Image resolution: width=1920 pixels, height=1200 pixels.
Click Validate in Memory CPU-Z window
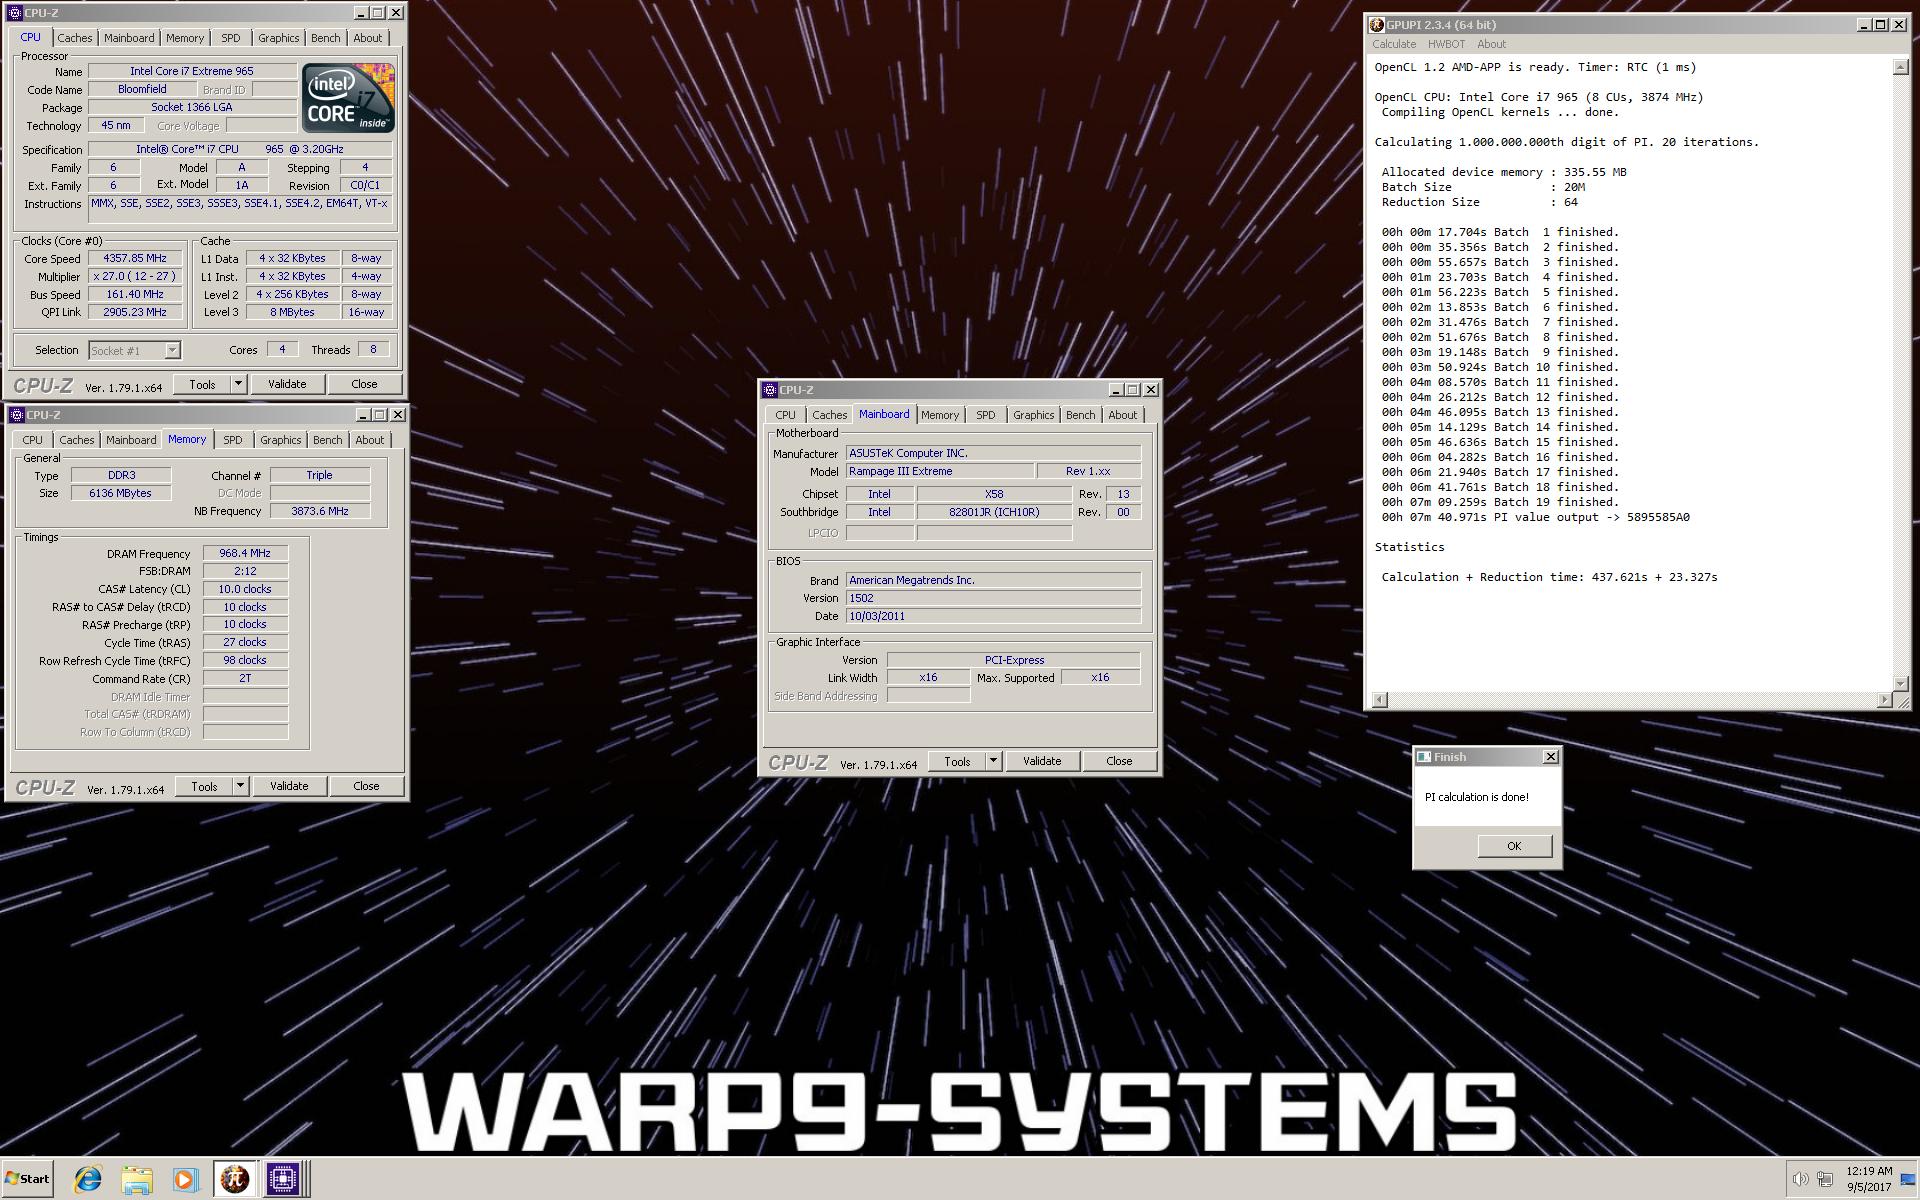(289, 786)
